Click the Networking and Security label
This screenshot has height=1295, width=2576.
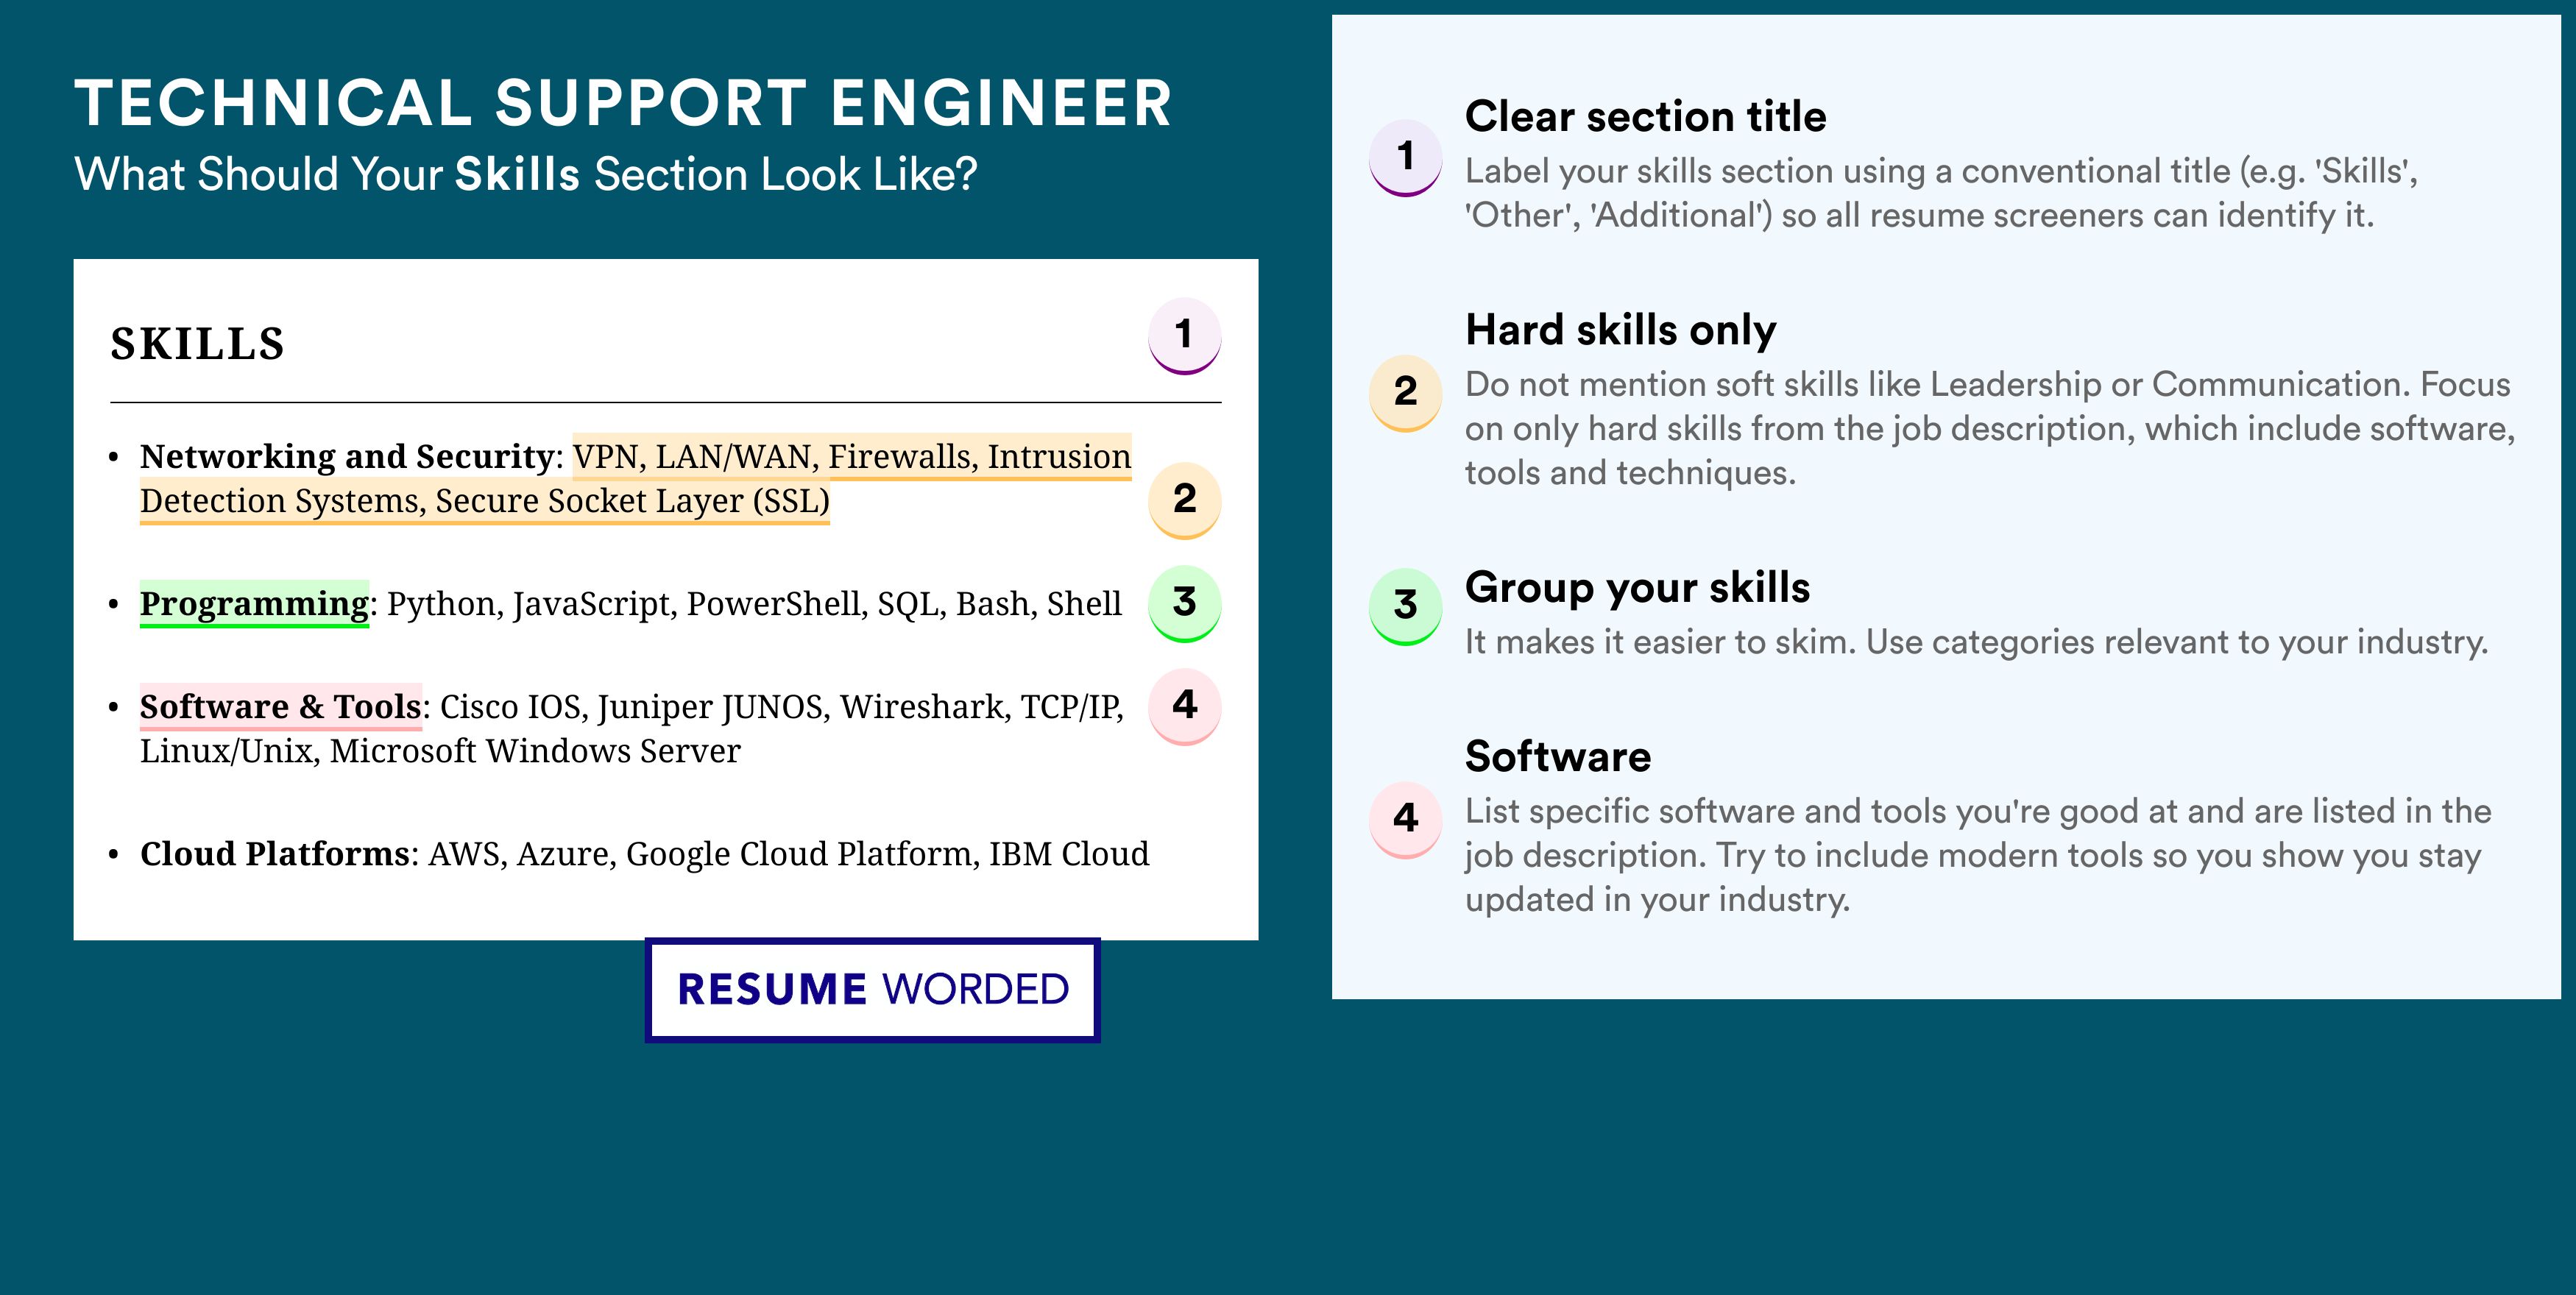(x=347, y=457)
